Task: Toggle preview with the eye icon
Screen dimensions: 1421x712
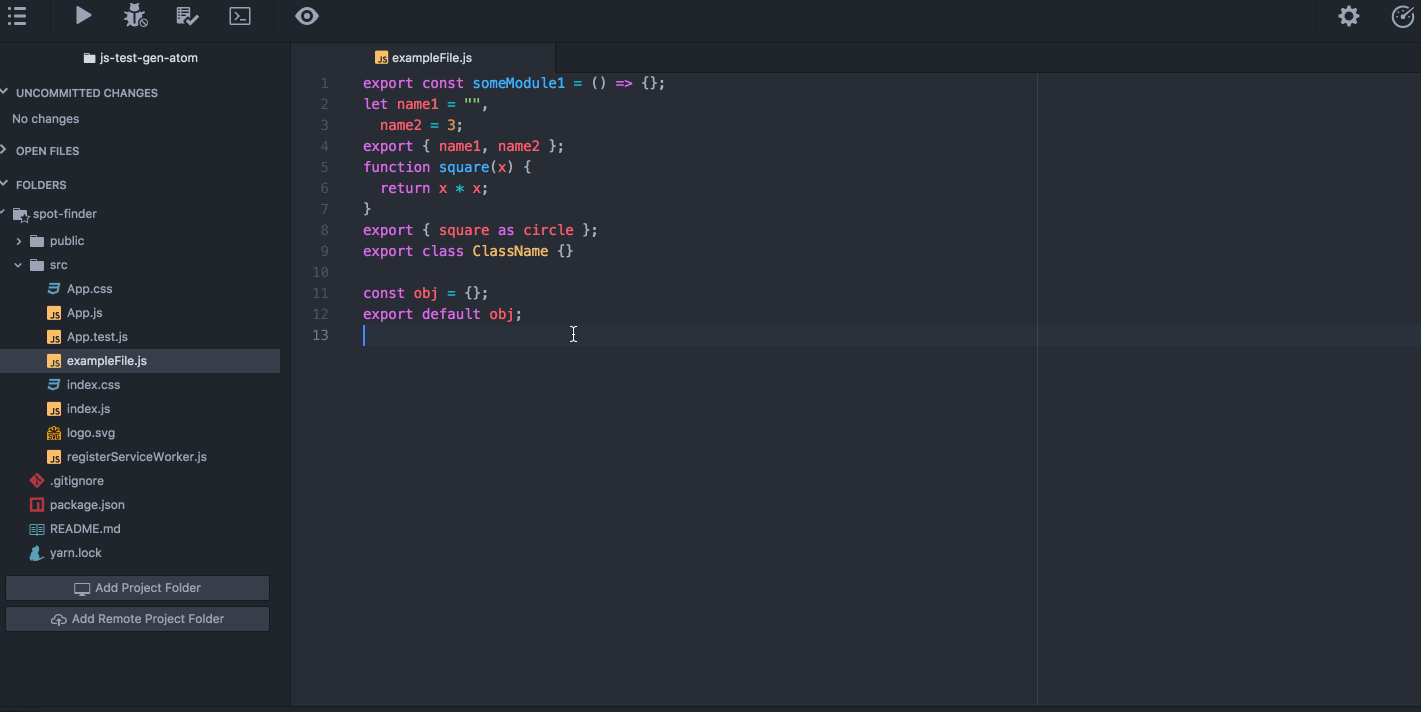Action: (x=306, y=16)
